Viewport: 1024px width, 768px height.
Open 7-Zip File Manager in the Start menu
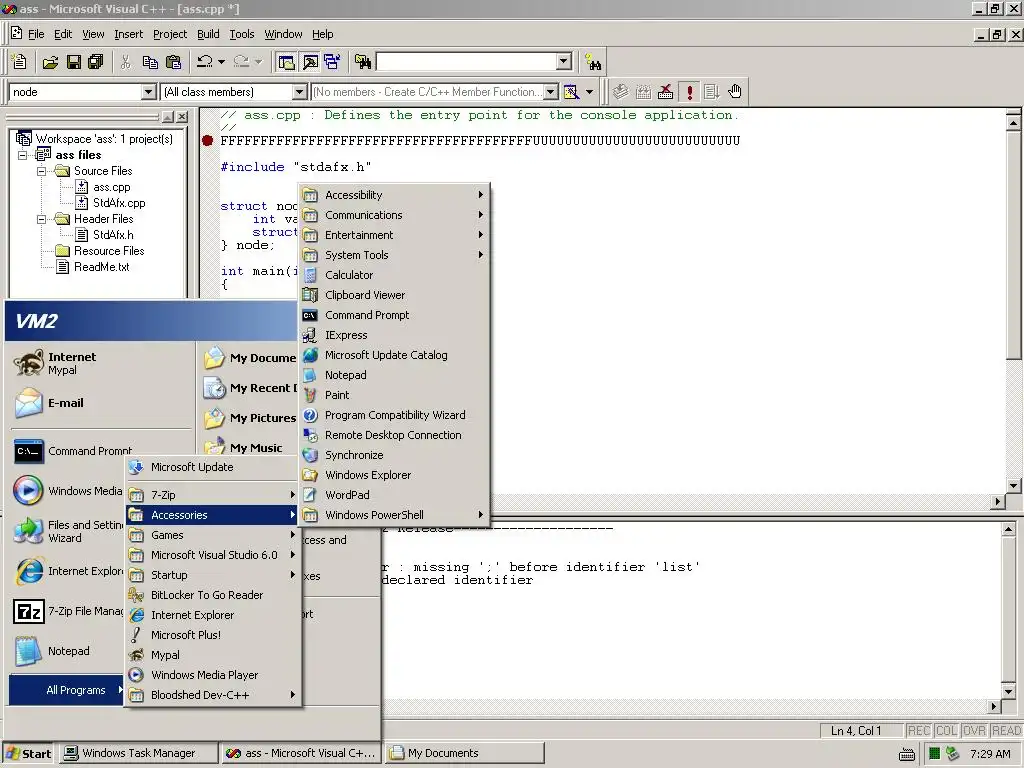point(68,612)
